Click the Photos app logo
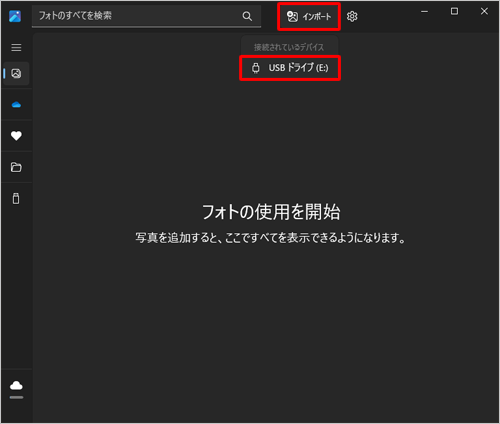This screenshot has width=500, height=424. pos(15,16)
